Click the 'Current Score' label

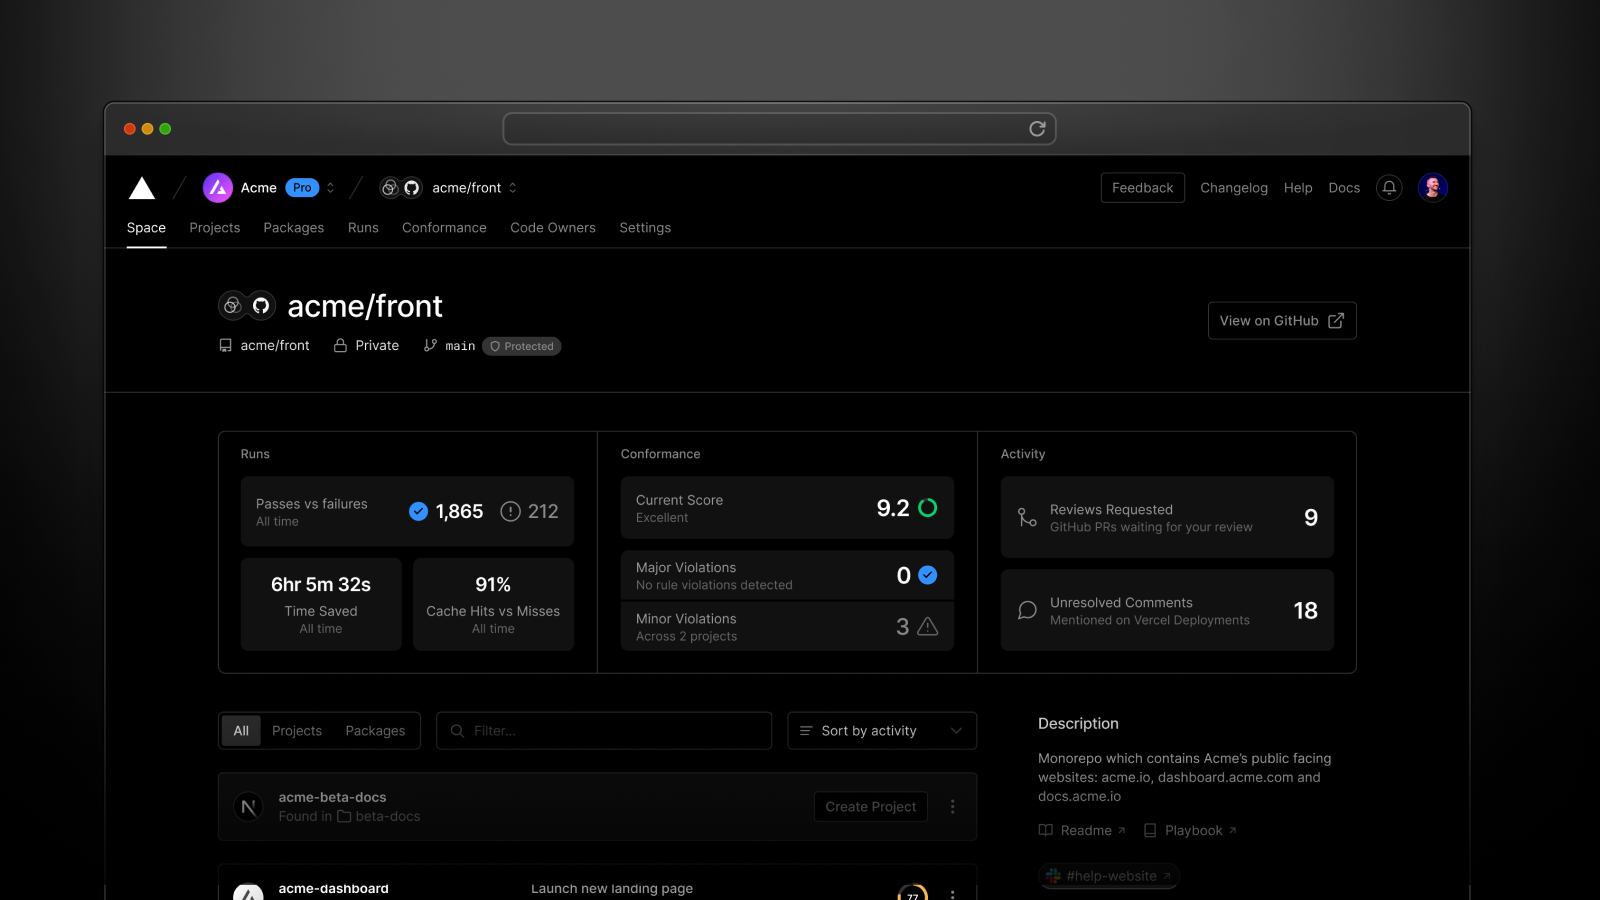[x=679, y=500]
